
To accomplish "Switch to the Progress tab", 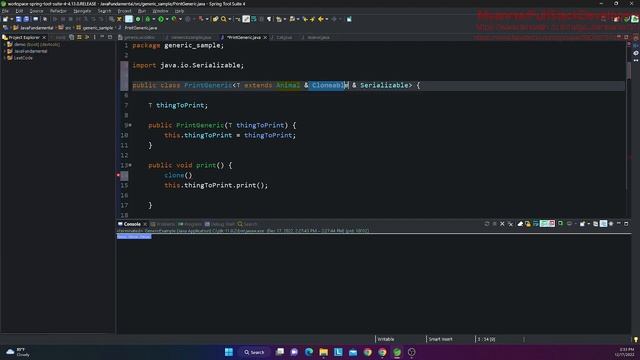I will point(190,224).
